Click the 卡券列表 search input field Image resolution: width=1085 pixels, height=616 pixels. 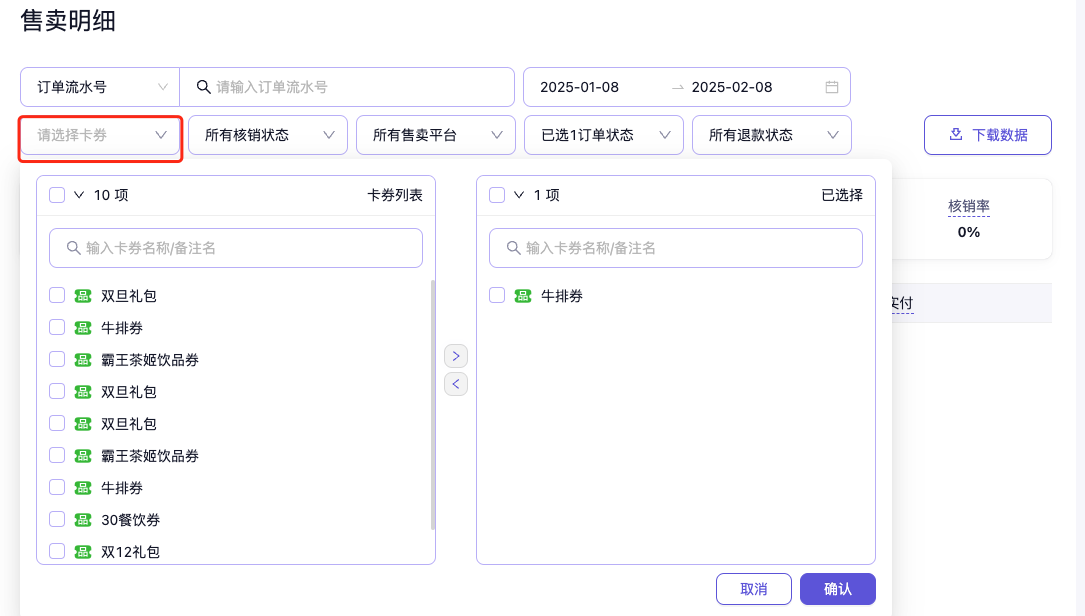[236, 248]
